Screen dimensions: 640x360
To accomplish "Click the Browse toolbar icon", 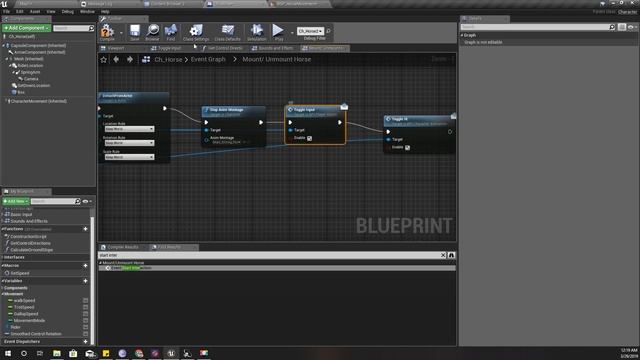I will (x=152, y=32).
